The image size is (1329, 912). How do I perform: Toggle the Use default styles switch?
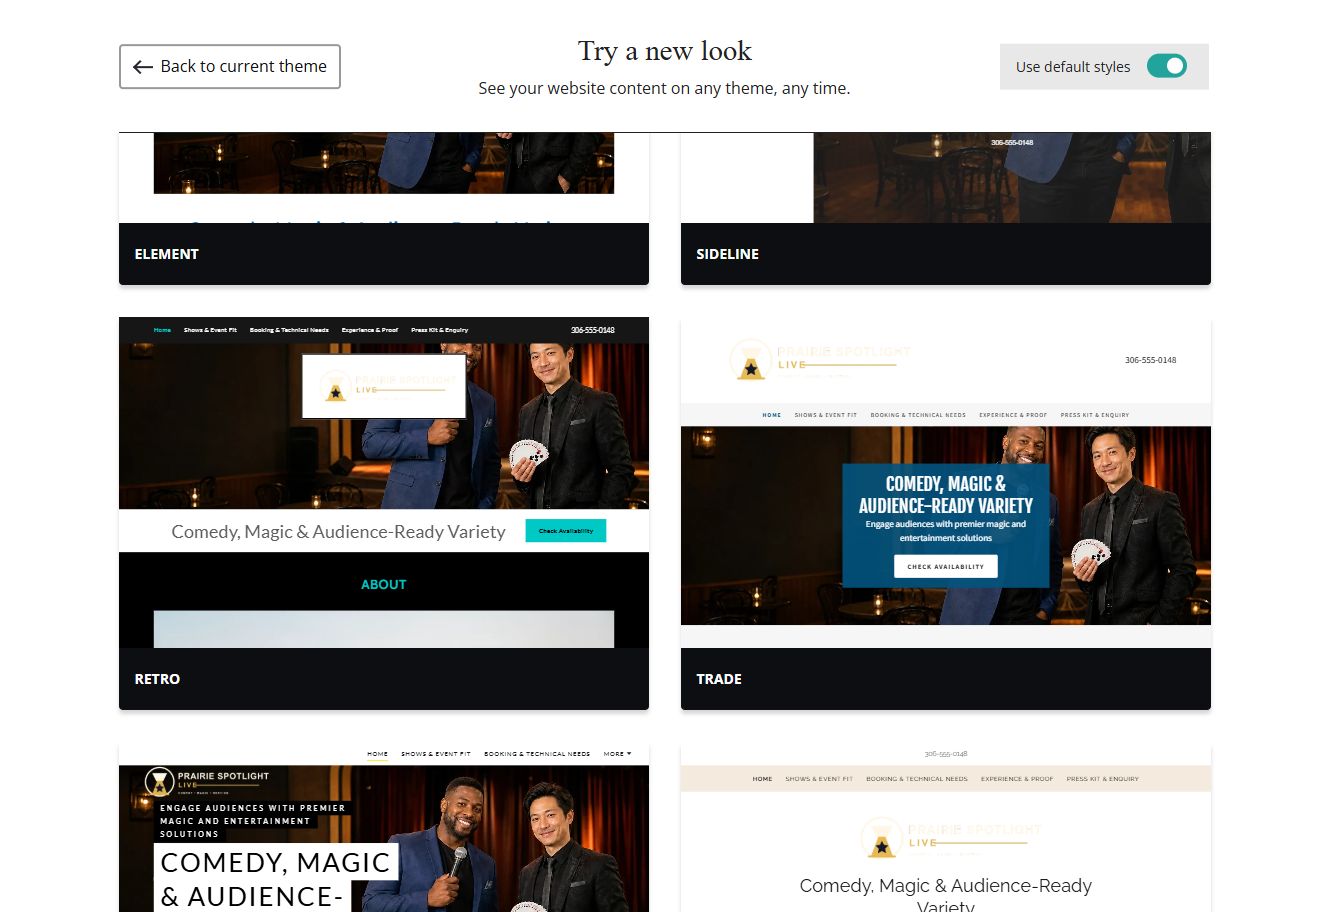point(1166,66)
